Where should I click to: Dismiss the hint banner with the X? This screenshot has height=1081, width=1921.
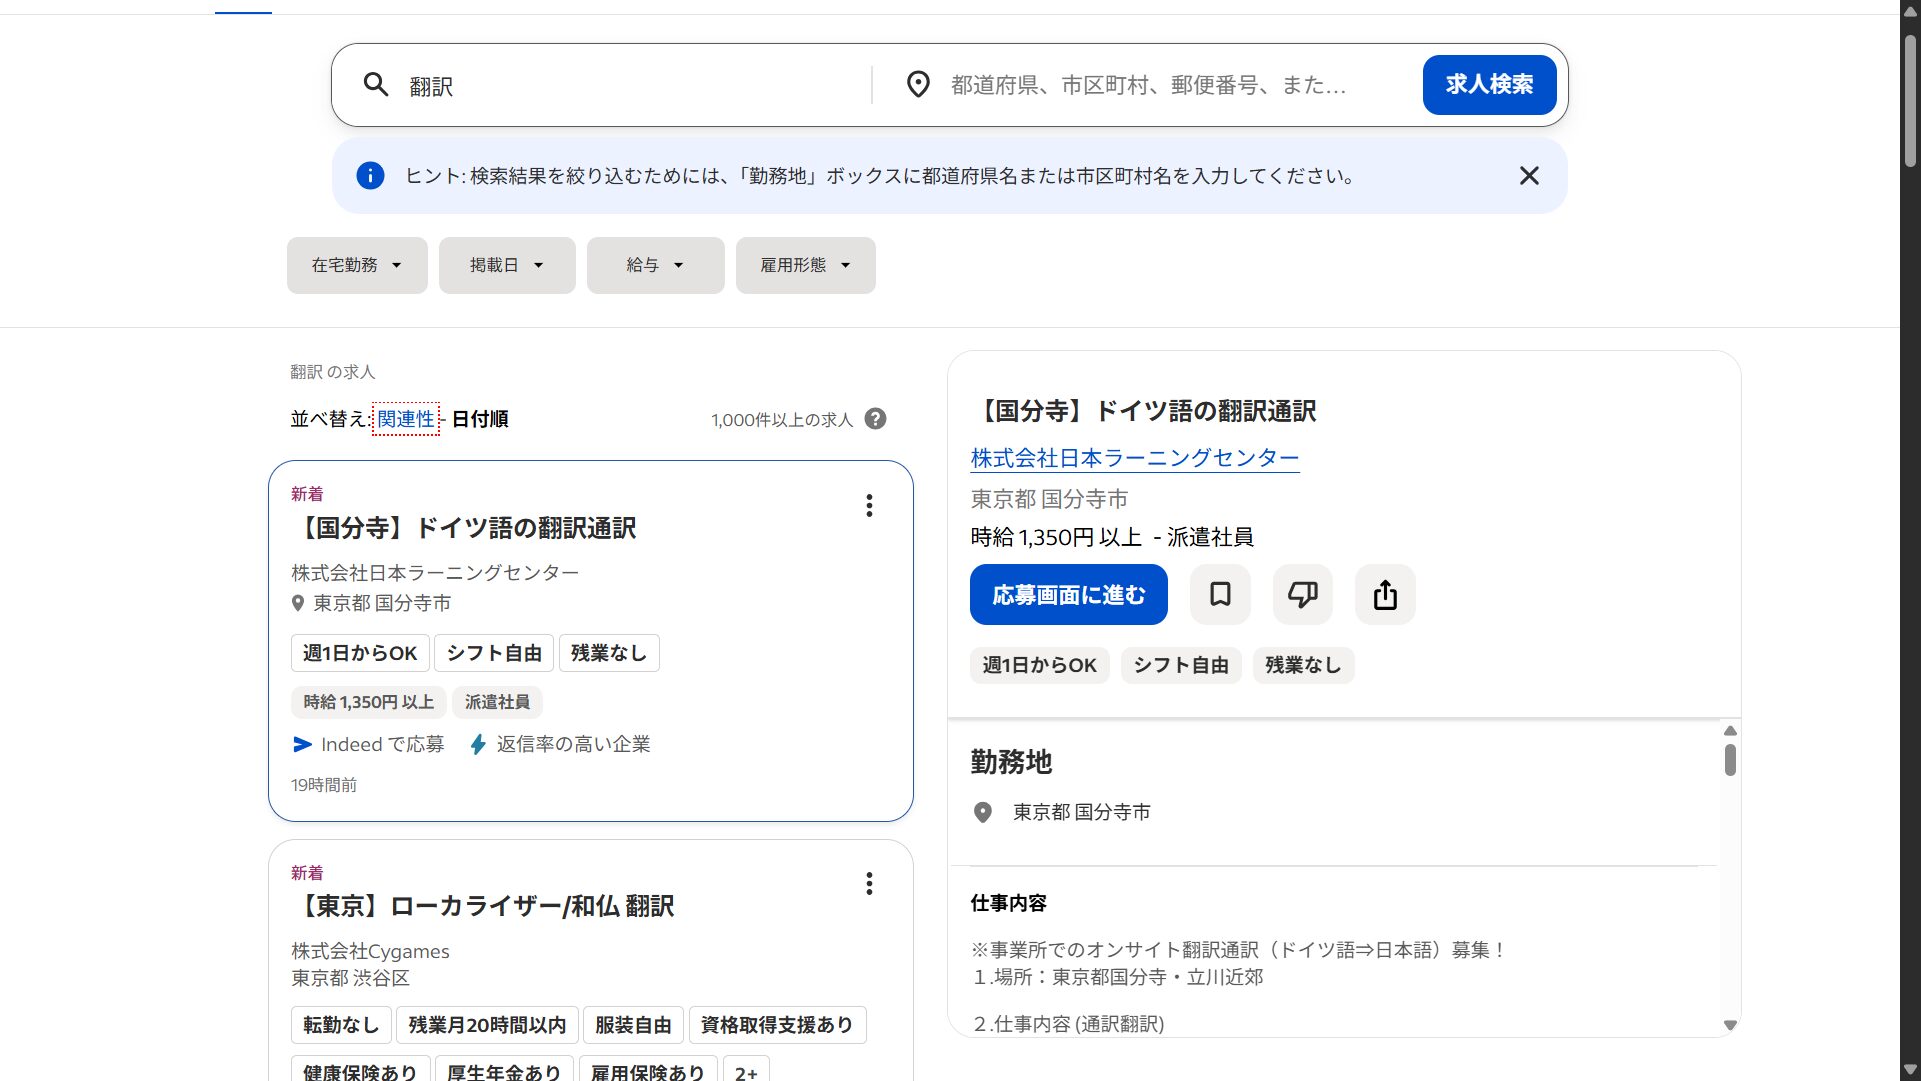1528,176
